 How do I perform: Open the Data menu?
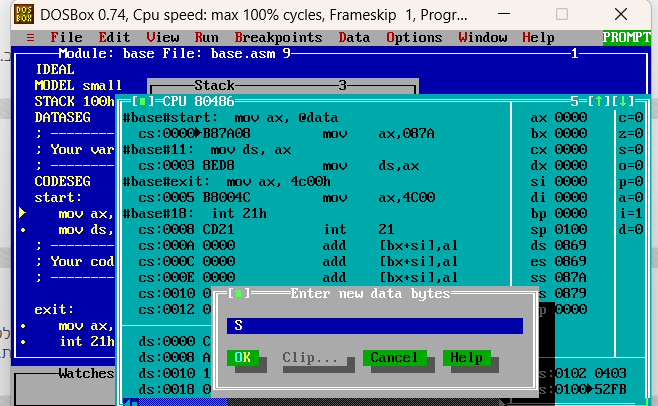354,38
